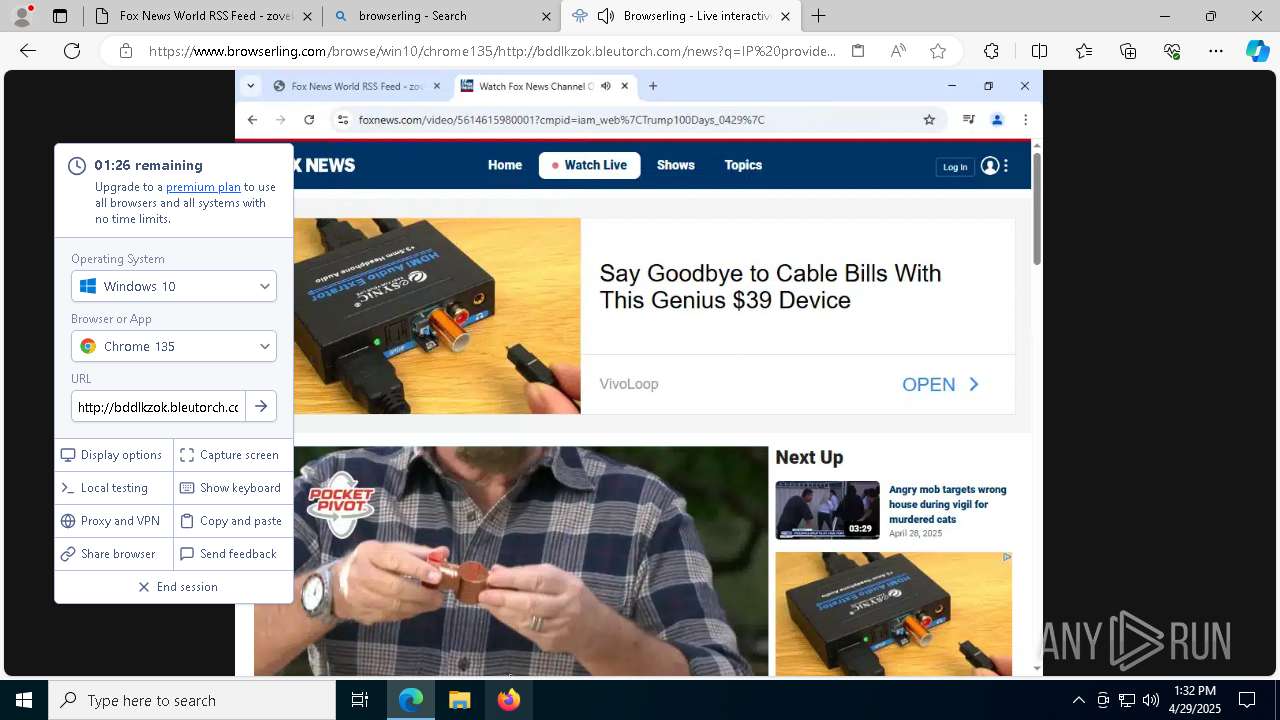Open Fox News more options dots
Screen dimensions: 1280x720
pyautogui.click(x=1006, y=166)
